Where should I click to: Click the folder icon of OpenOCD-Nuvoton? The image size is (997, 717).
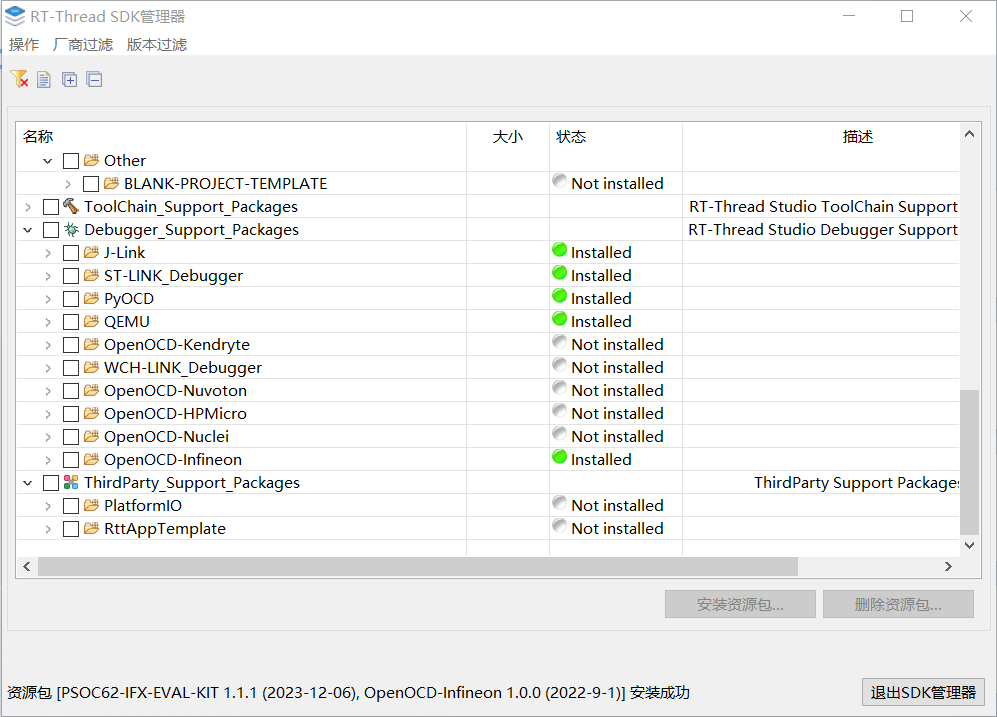[92, 390]
